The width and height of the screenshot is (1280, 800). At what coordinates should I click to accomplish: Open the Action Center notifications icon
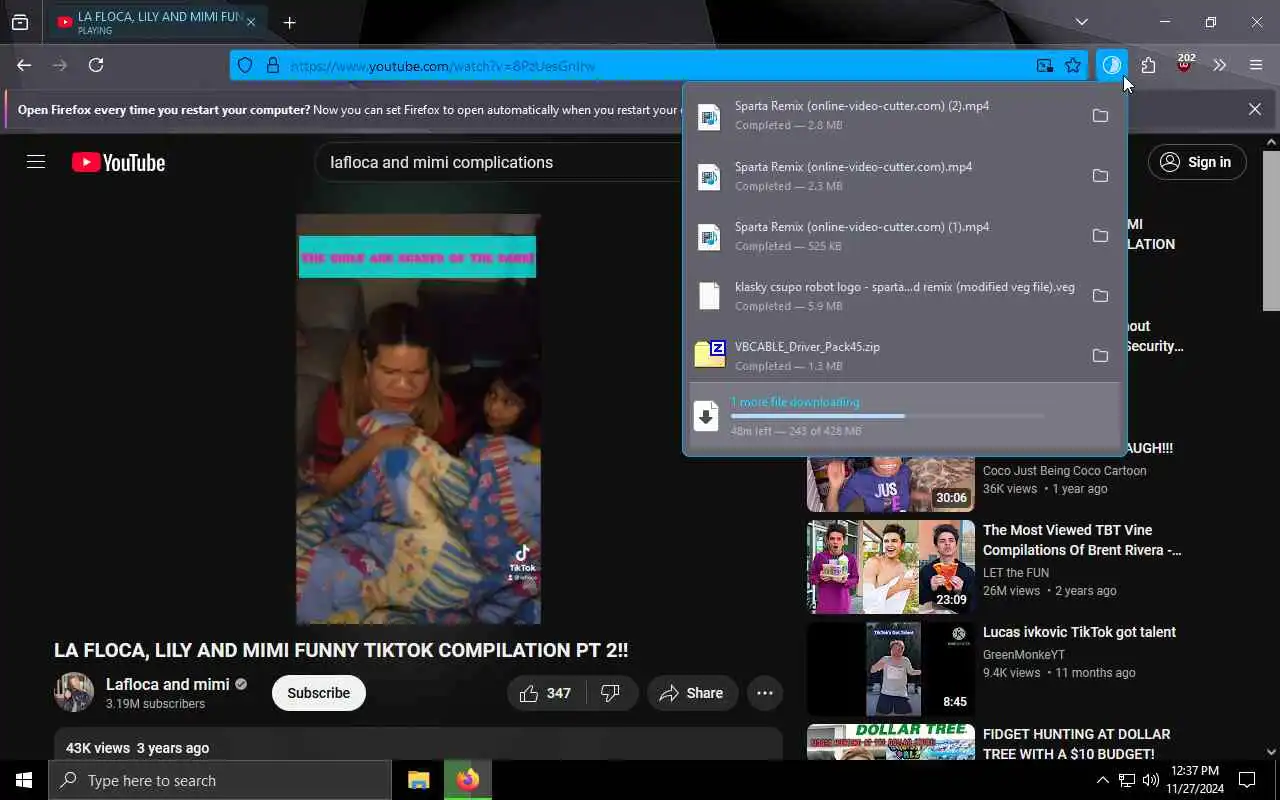pos(1247,780)
